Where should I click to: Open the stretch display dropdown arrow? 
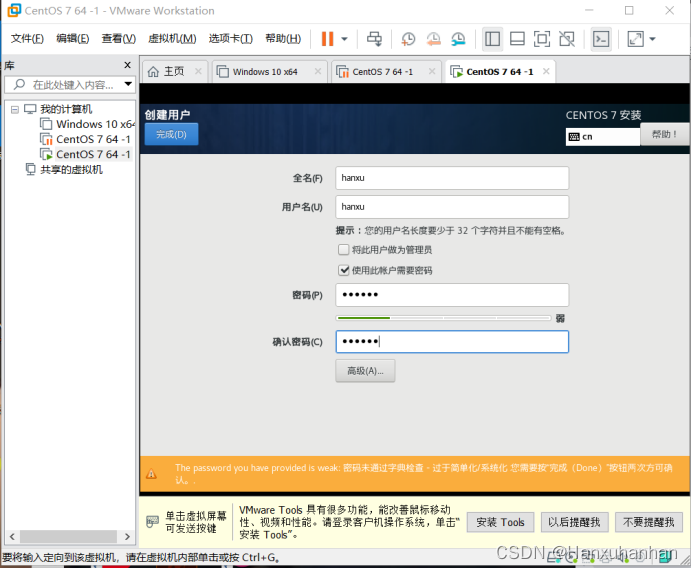click(x=653, y=39)
